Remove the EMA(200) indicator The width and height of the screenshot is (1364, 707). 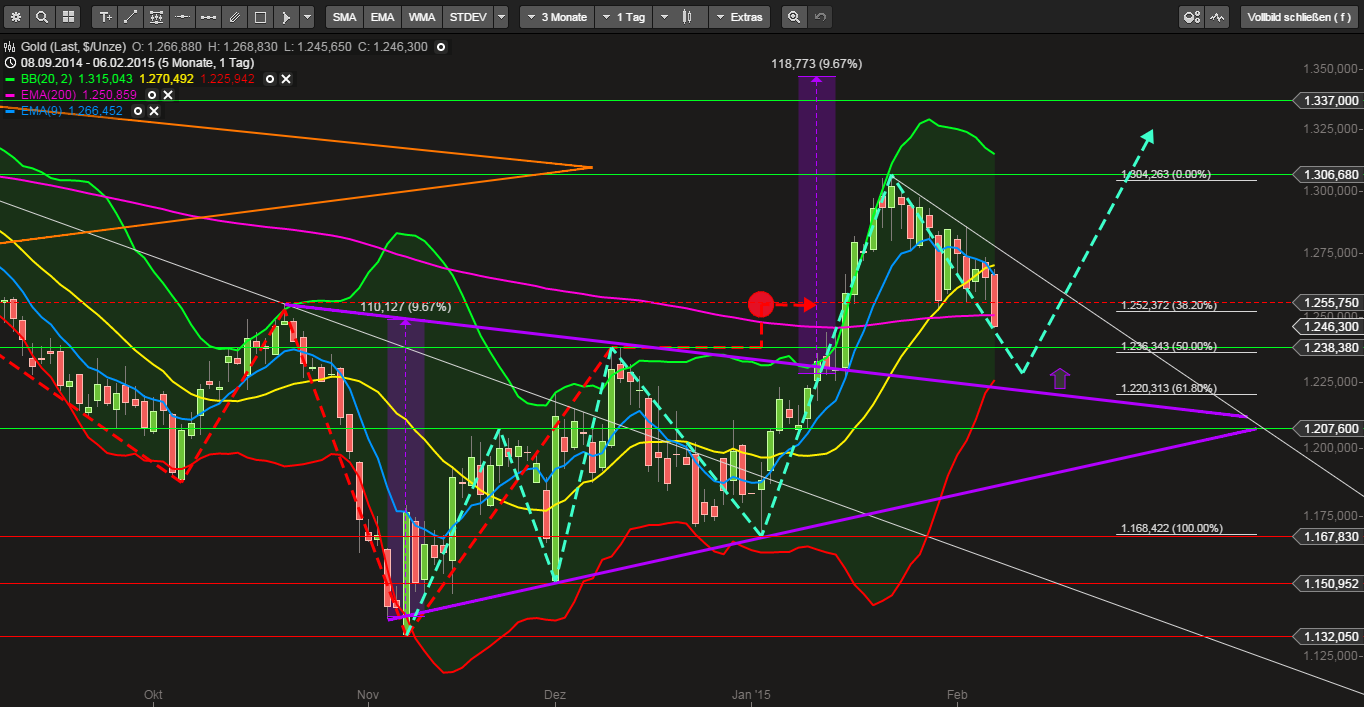coord(168,95)
